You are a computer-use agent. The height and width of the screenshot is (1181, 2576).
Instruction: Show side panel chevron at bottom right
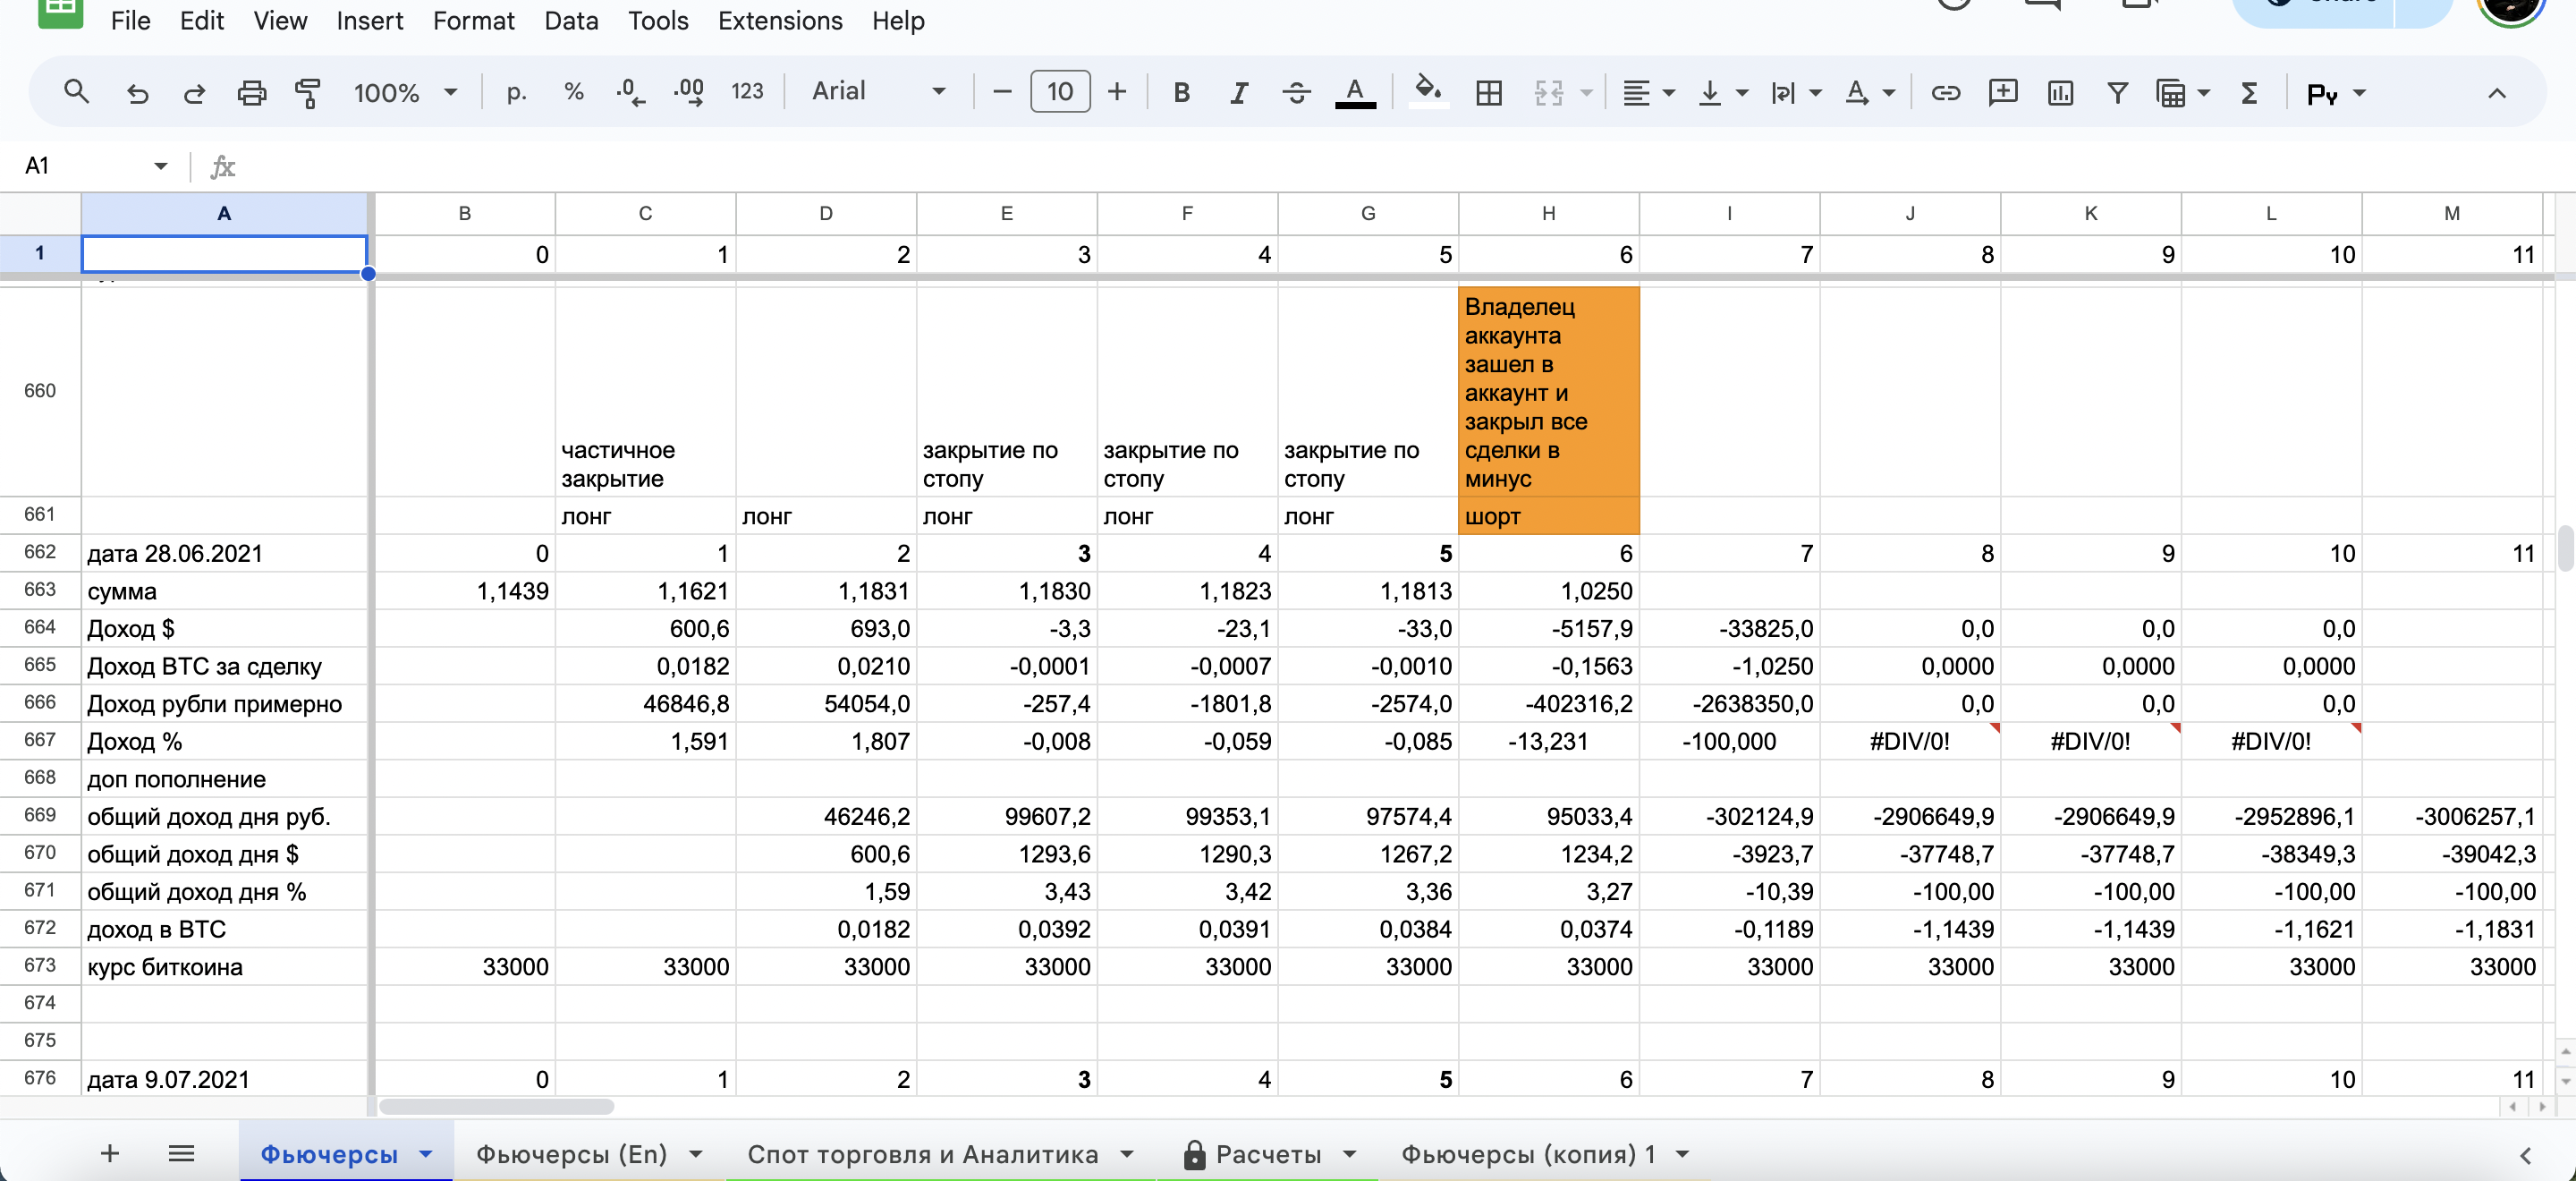pyautogui.click(x=2524, y=1155)
